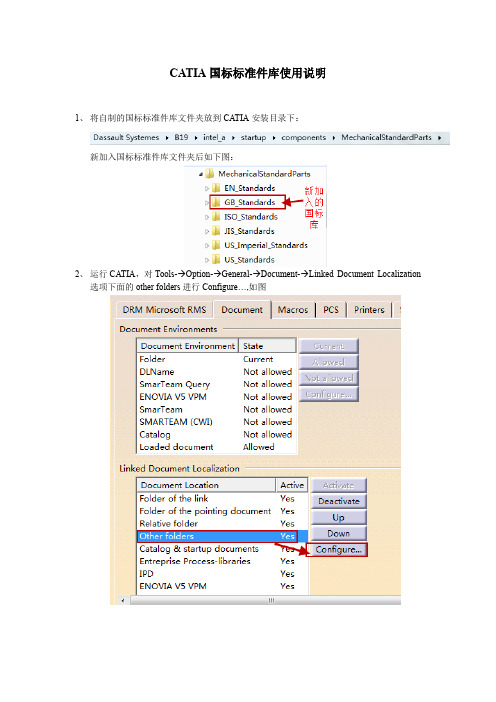This screenshot has width=496, height=702.
Task: Expand the ISO_Standards tree node
Action: tap(207, 217)
